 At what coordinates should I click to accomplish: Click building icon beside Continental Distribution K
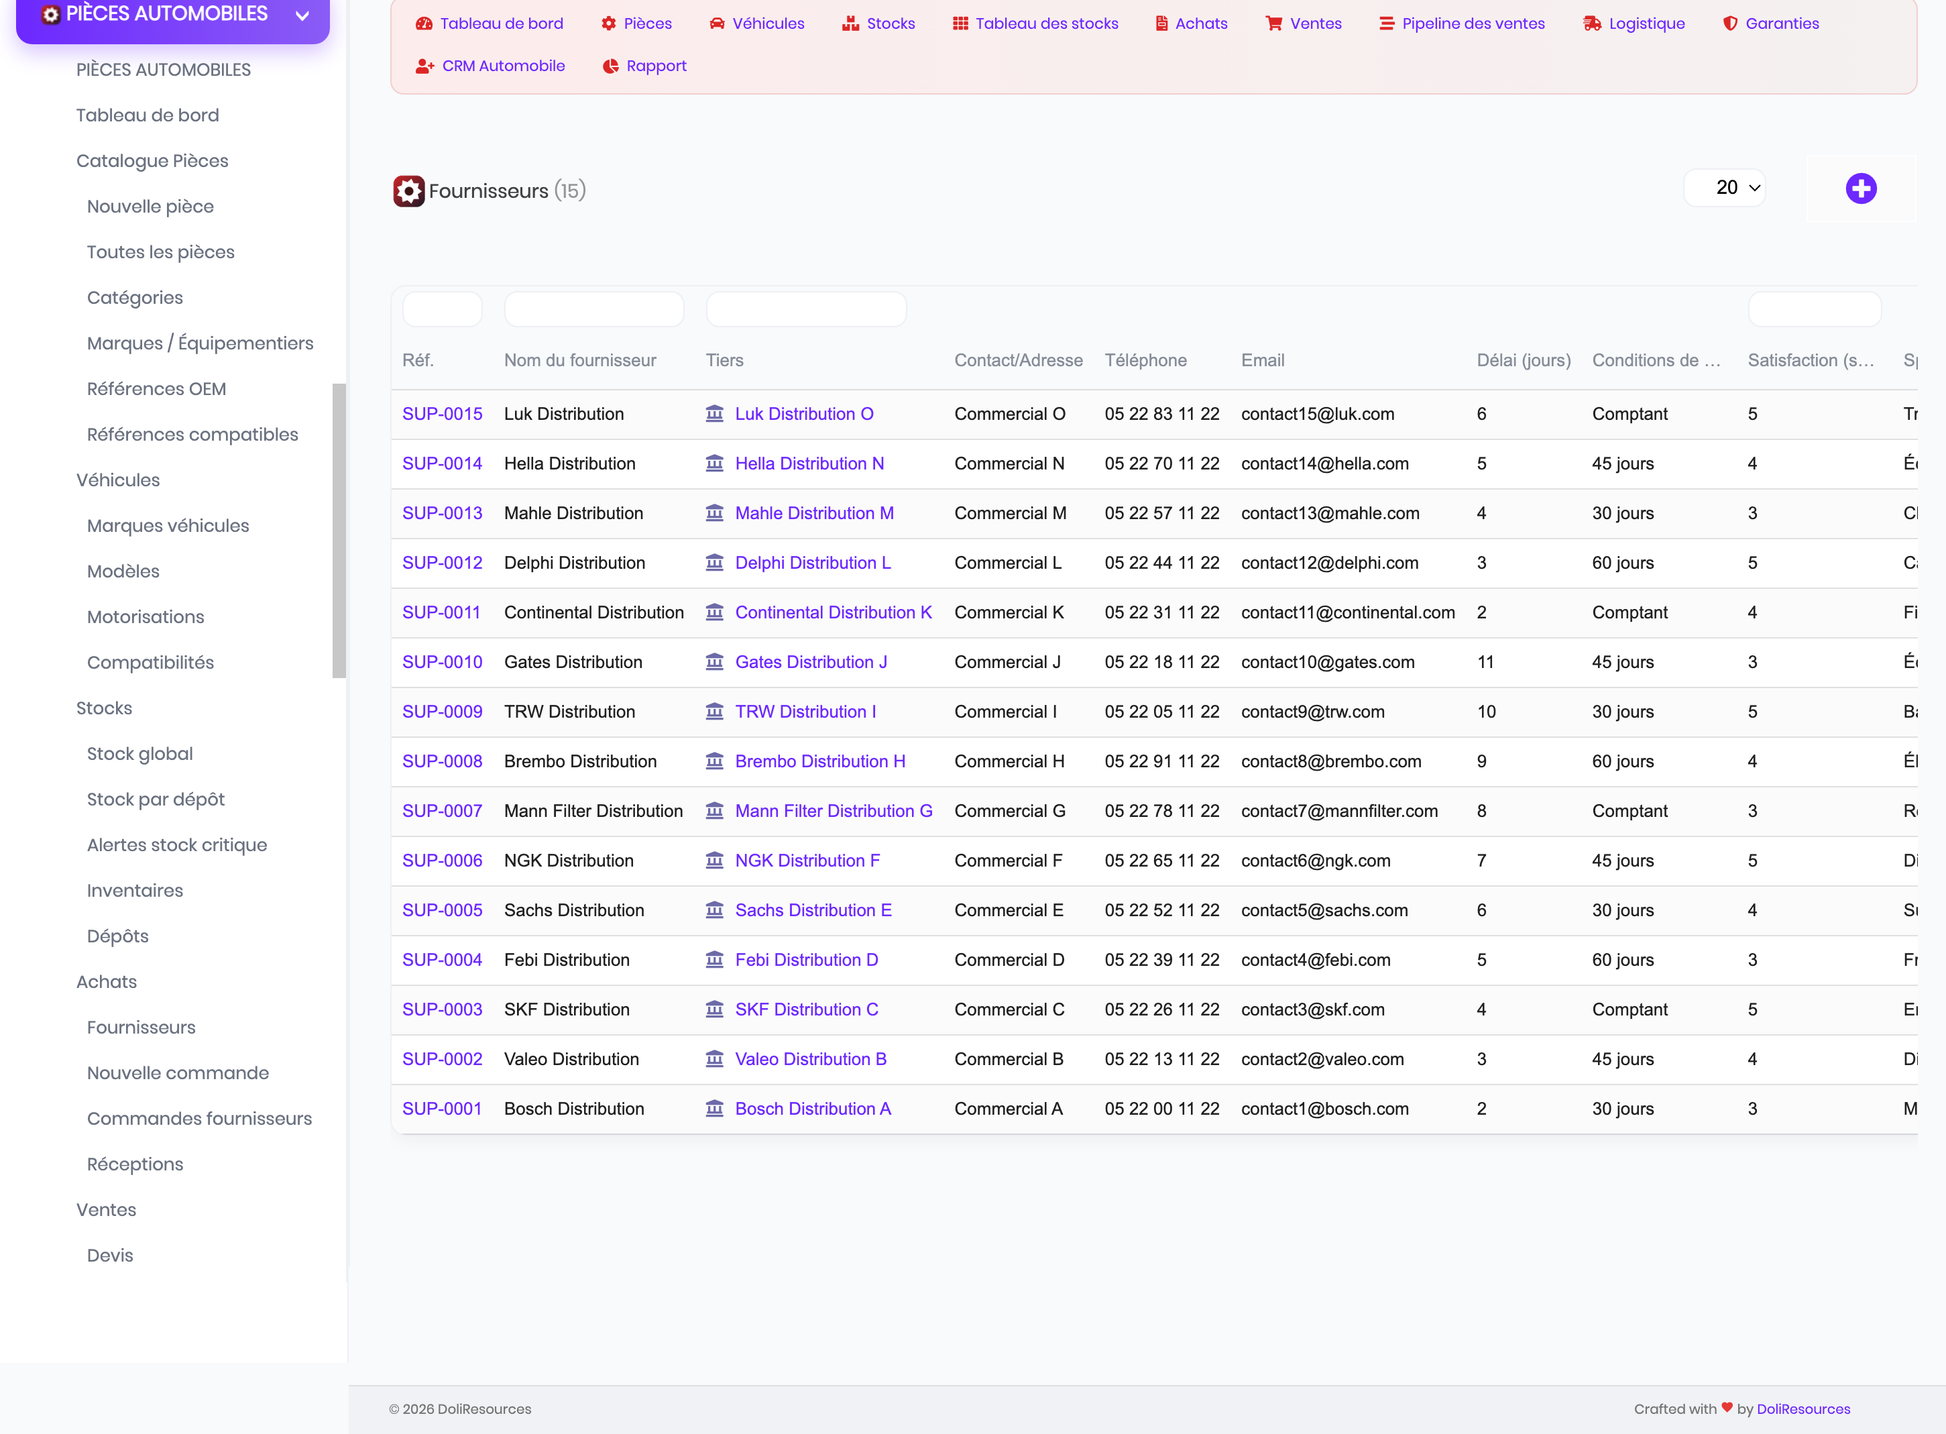tap(714, 612)
